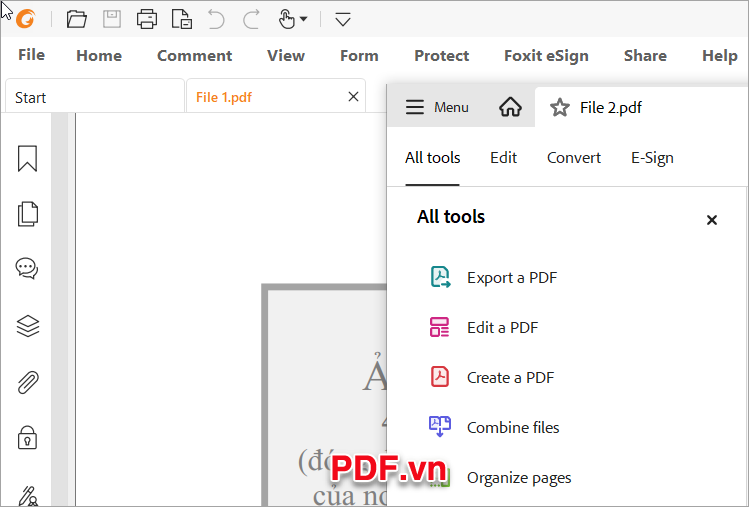Open the Acrobat Menu hamburger button
The width and height of the screenshot is (749, 507).
pyautogui.click(x=437, y=107)
